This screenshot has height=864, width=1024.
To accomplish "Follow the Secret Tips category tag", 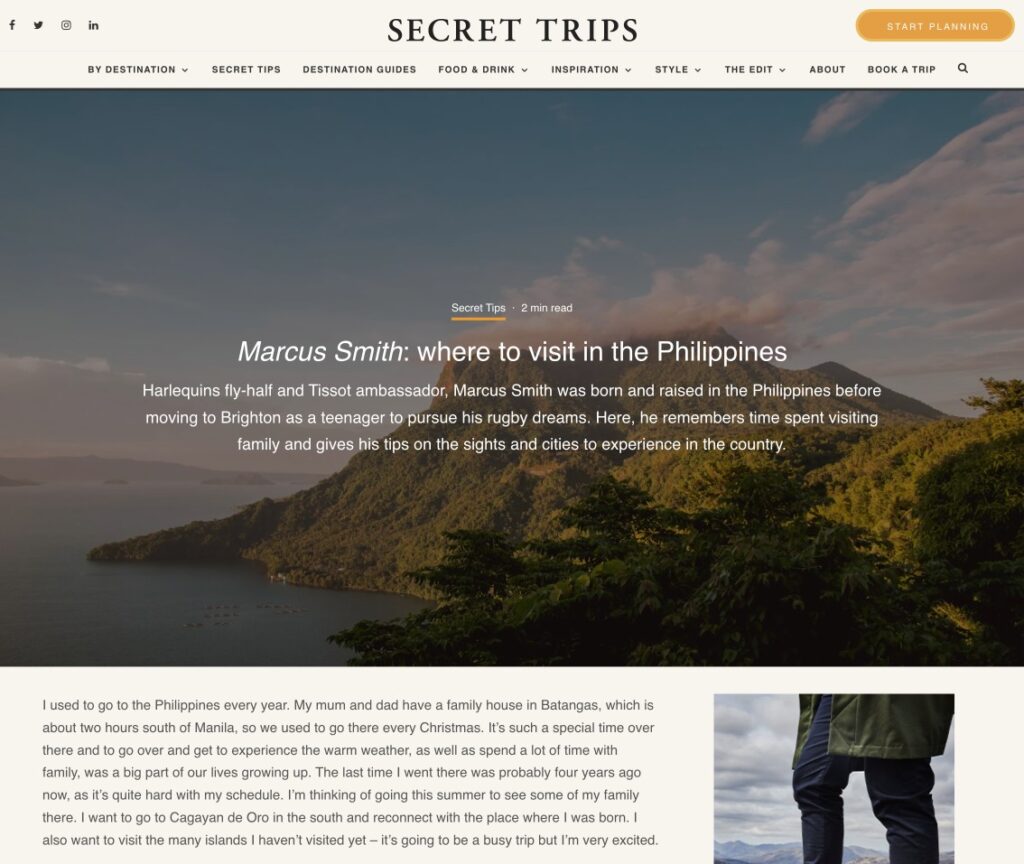I will click(478, 308).
